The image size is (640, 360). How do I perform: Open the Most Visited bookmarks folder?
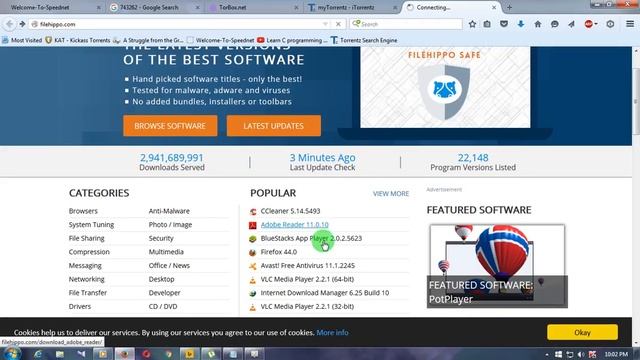22,40
